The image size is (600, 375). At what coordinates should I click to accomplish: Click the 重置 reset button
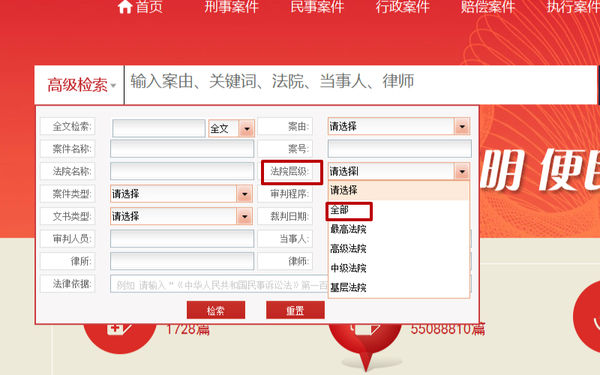point(295,310)
